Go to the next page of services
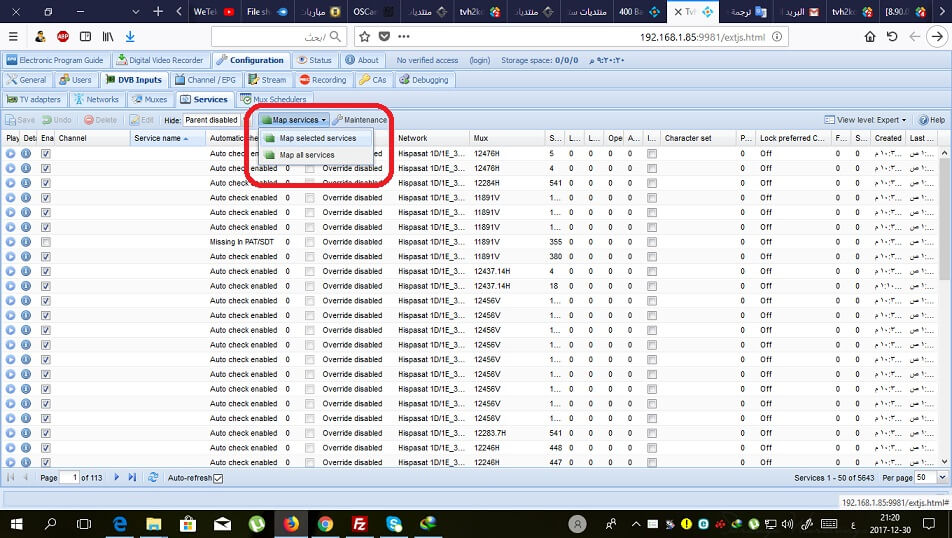952x538 pixels. [117, 478]
